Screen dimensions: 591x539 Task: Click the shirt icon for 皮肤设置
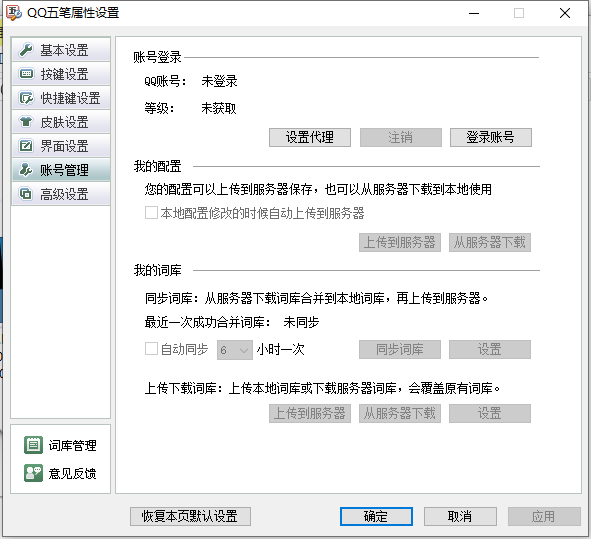click(26, 122)
